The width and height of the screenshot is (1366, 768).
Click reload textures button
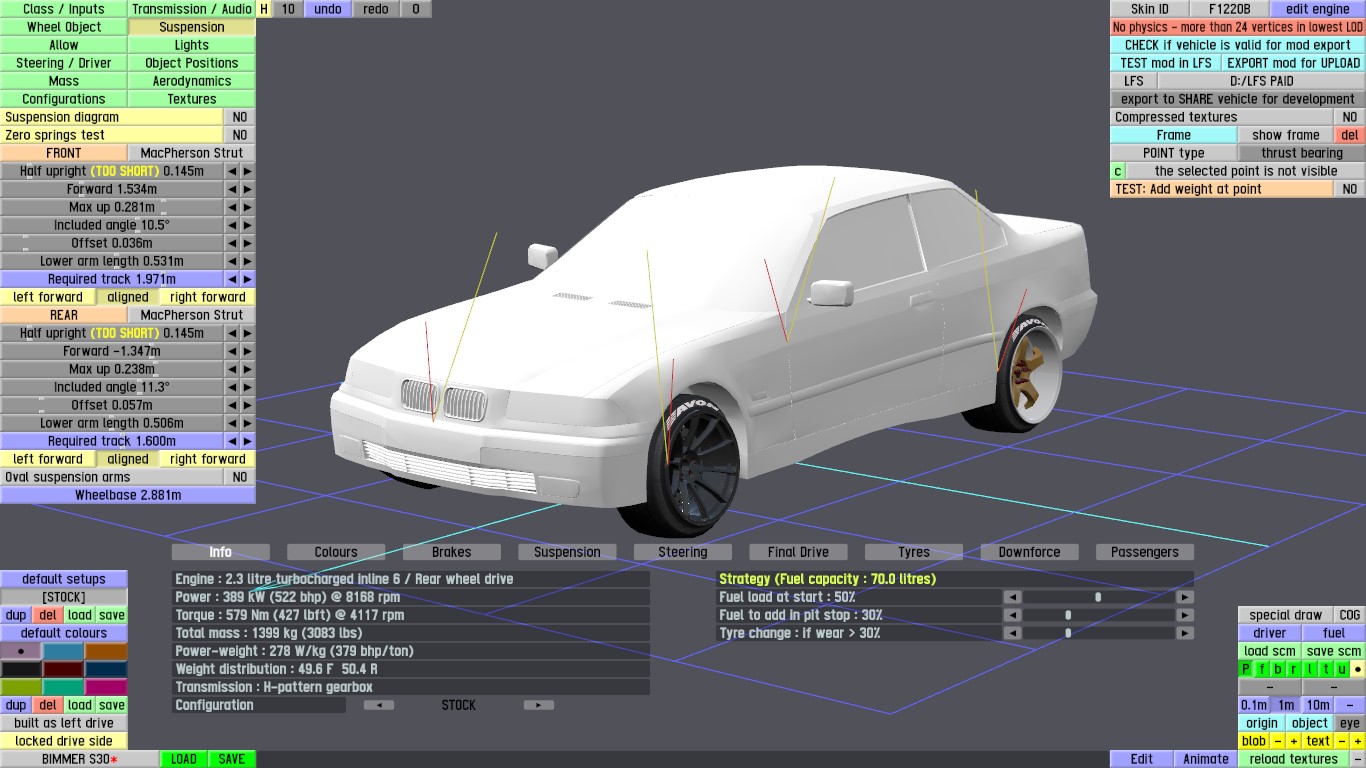[x=1294, y=759]
